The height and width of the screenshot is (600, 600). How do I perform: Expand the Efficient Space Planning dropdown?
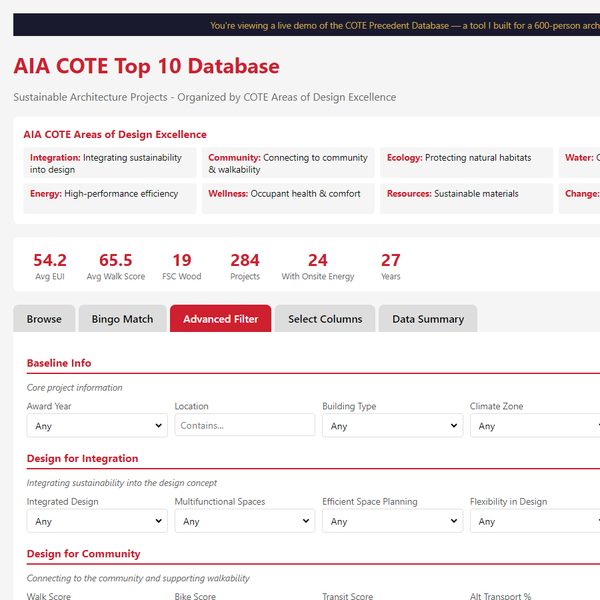393,521
